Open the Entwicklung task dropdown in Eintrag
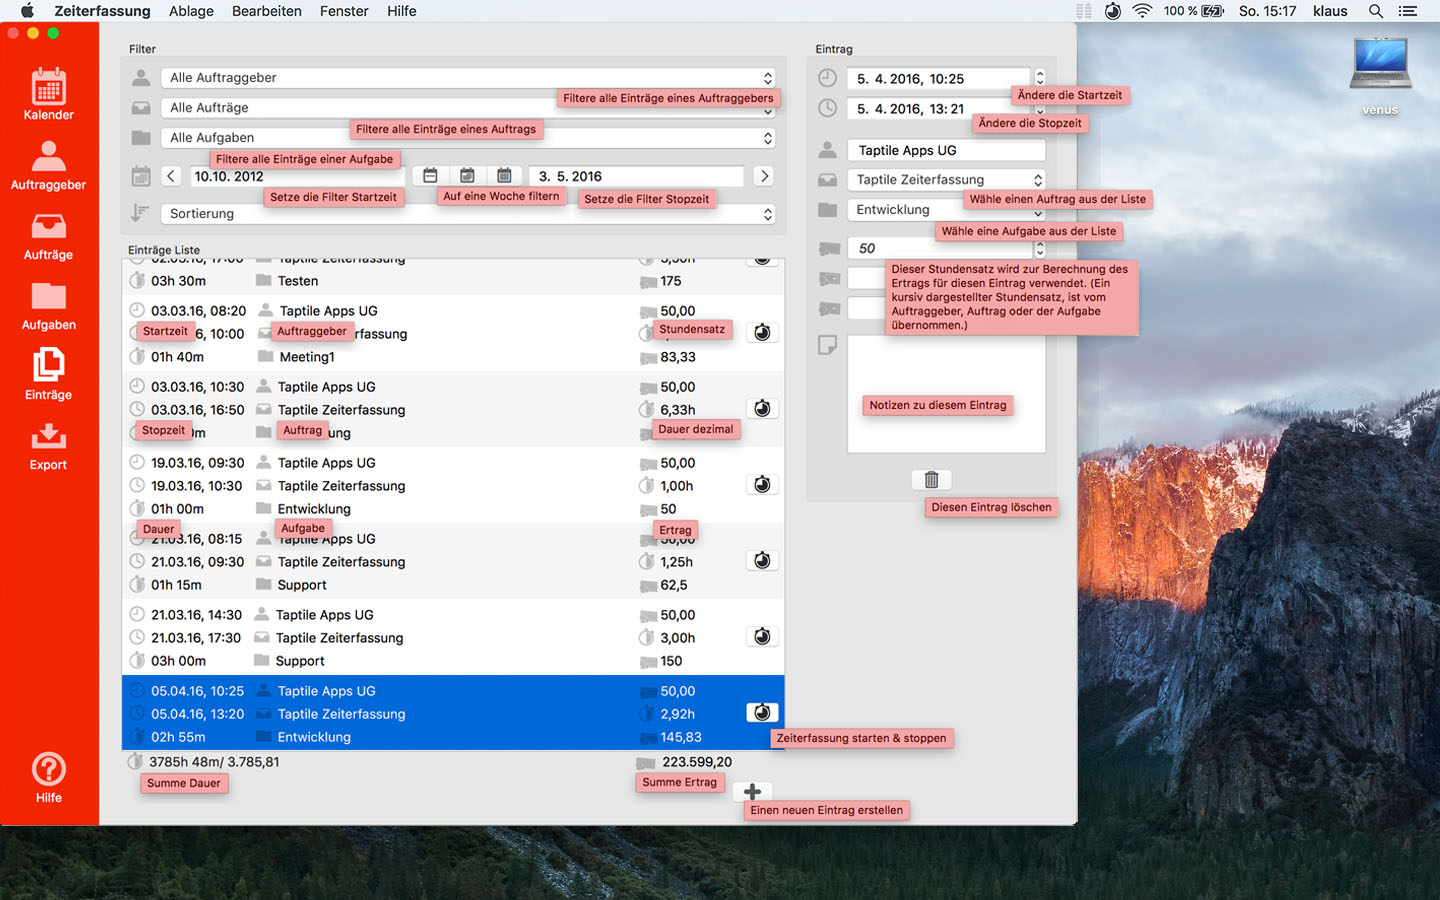 pos(946,210)
